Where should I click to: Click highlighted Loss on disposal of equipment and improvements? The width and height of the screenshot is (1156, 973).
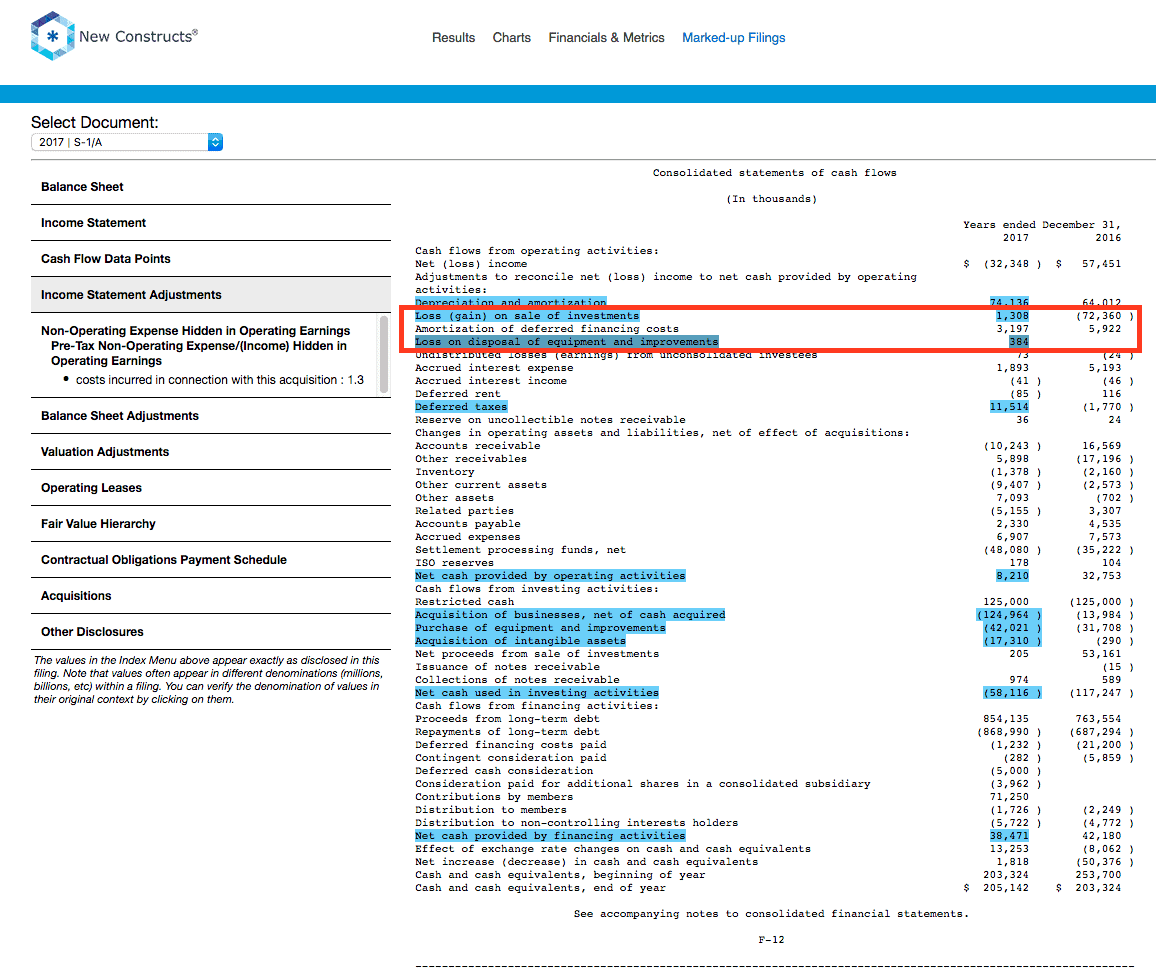tap(566, 341)
